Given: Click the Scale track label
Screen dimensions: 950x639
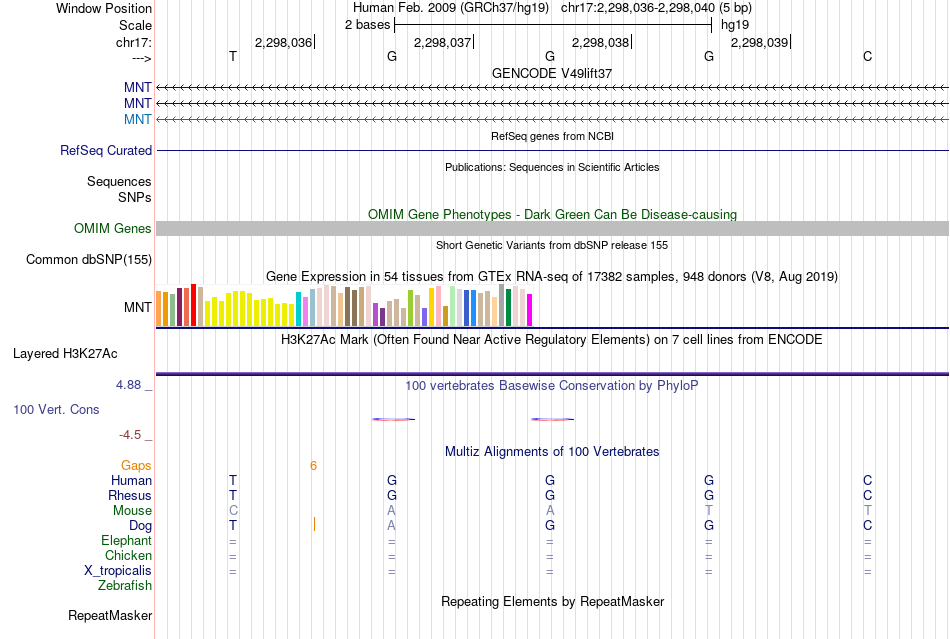Looking at the screenshot, I should pyautogui.click(x=135, y=25).
